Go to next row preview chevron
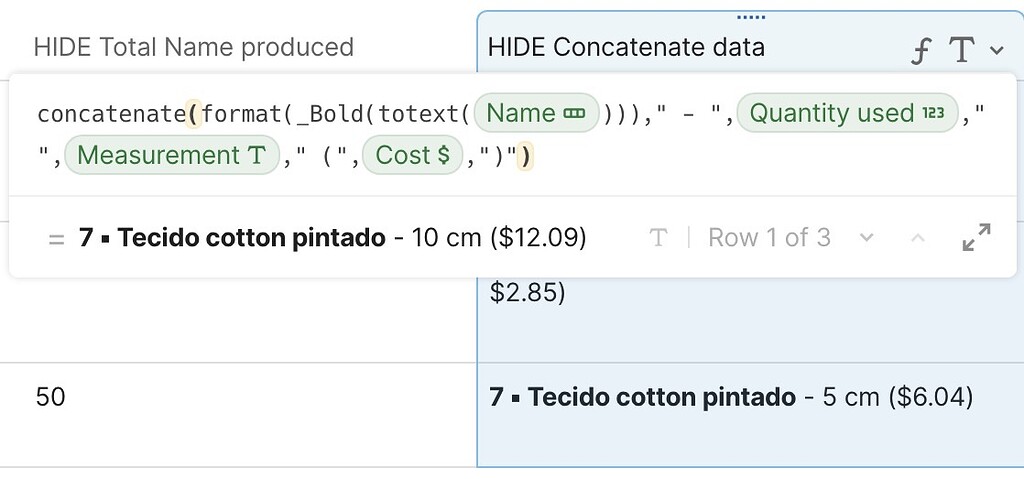This screenshot has width=1024, height=479. [x=867, y=237]
